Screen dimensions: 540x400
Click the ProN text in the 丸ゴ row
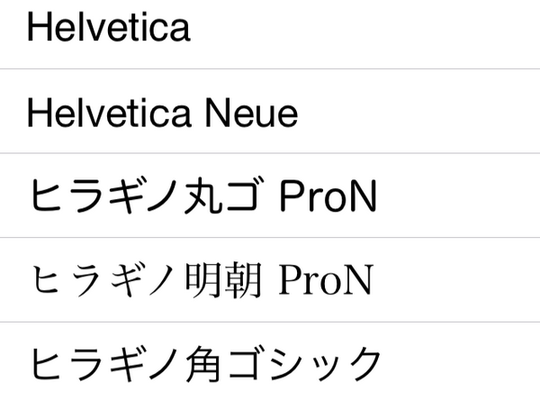point(328,196)
